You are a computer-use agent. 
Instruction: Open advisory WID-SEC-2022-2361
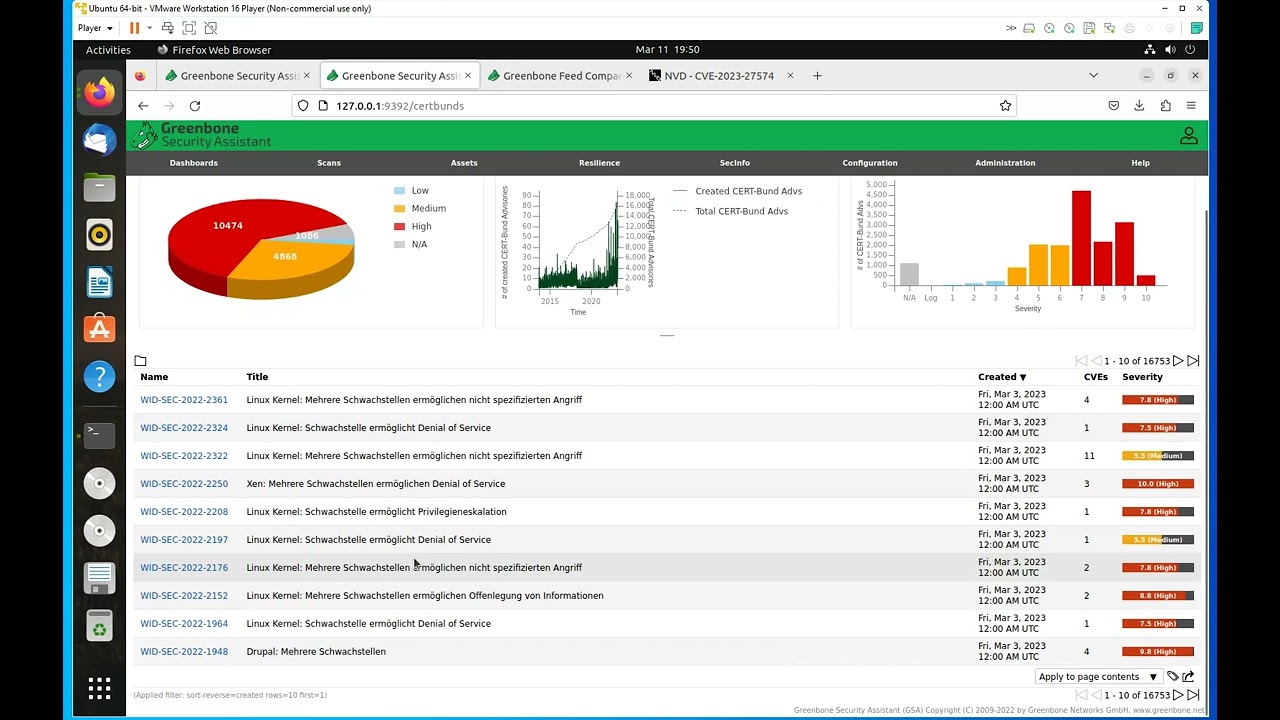tap(184, 400)
